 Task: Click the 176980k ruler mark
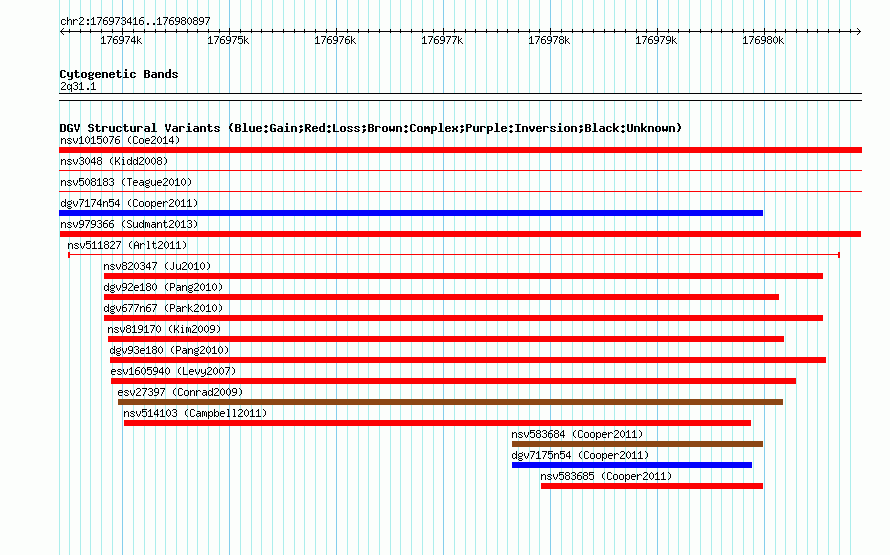point(763,40)
